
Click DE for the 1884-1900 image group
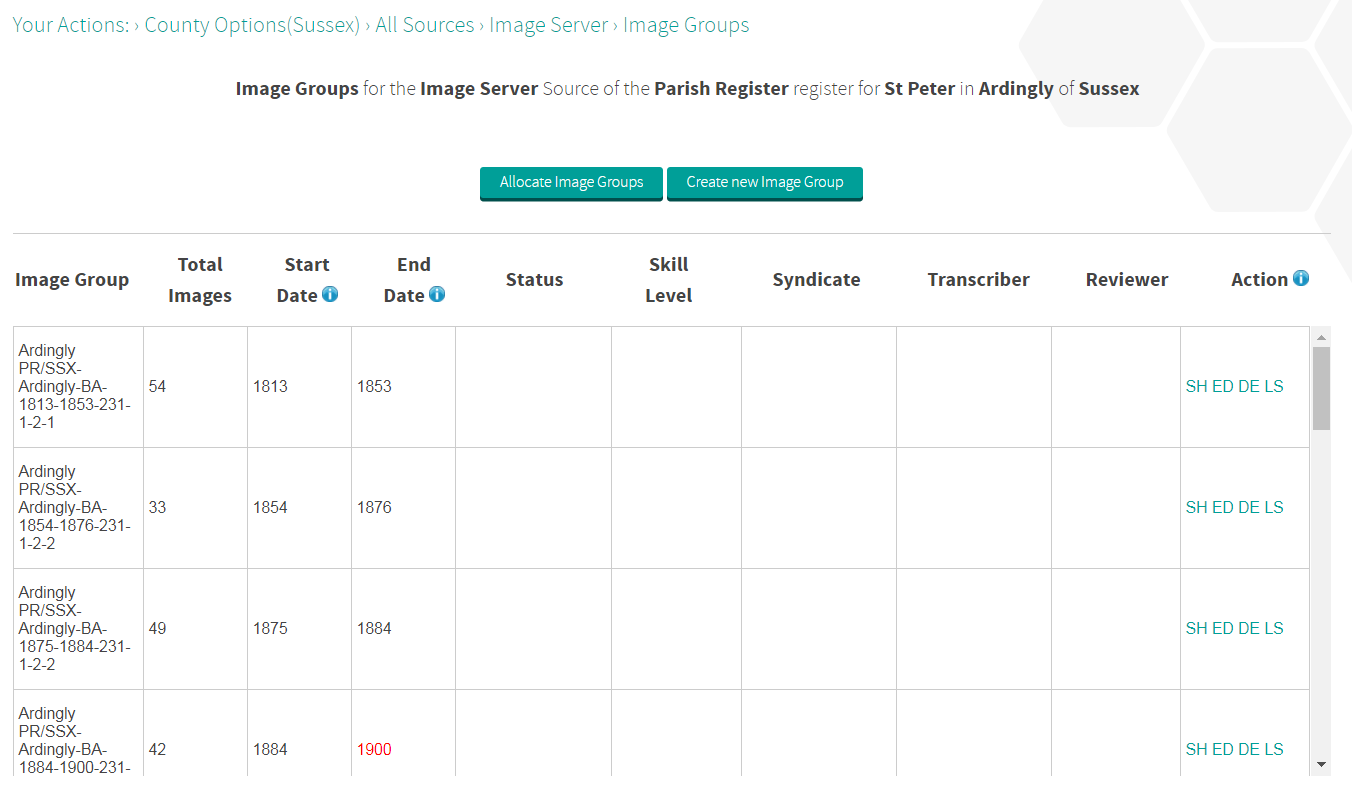point(1248,750)
